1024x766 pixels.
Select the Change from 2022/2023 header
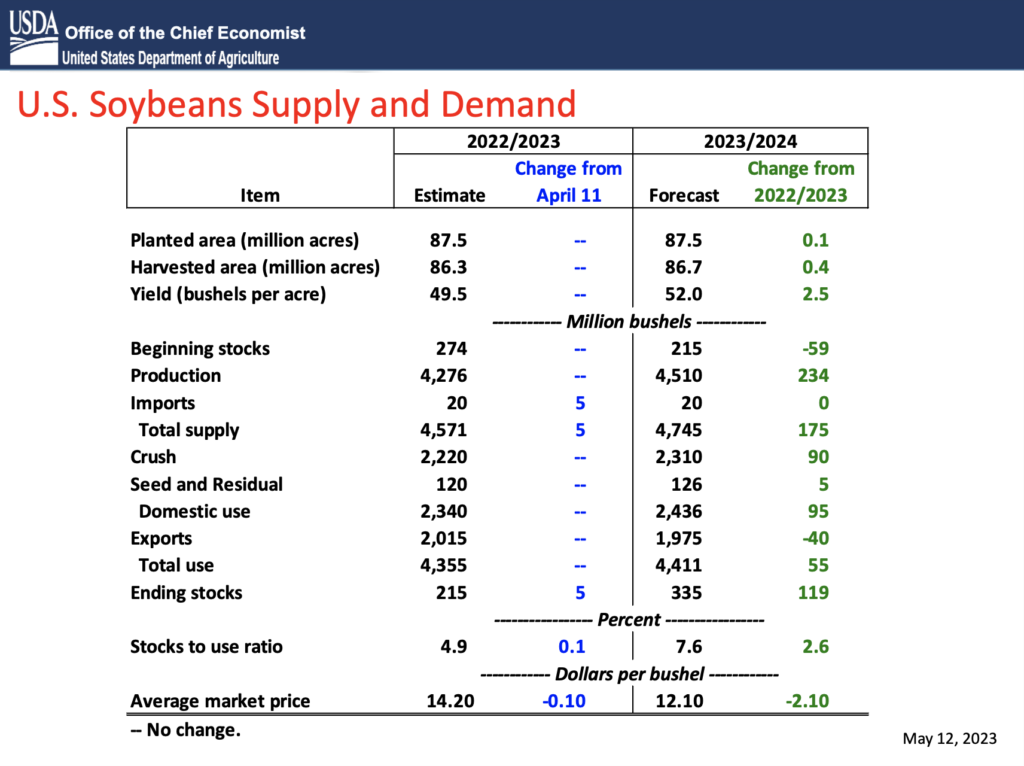801,181
